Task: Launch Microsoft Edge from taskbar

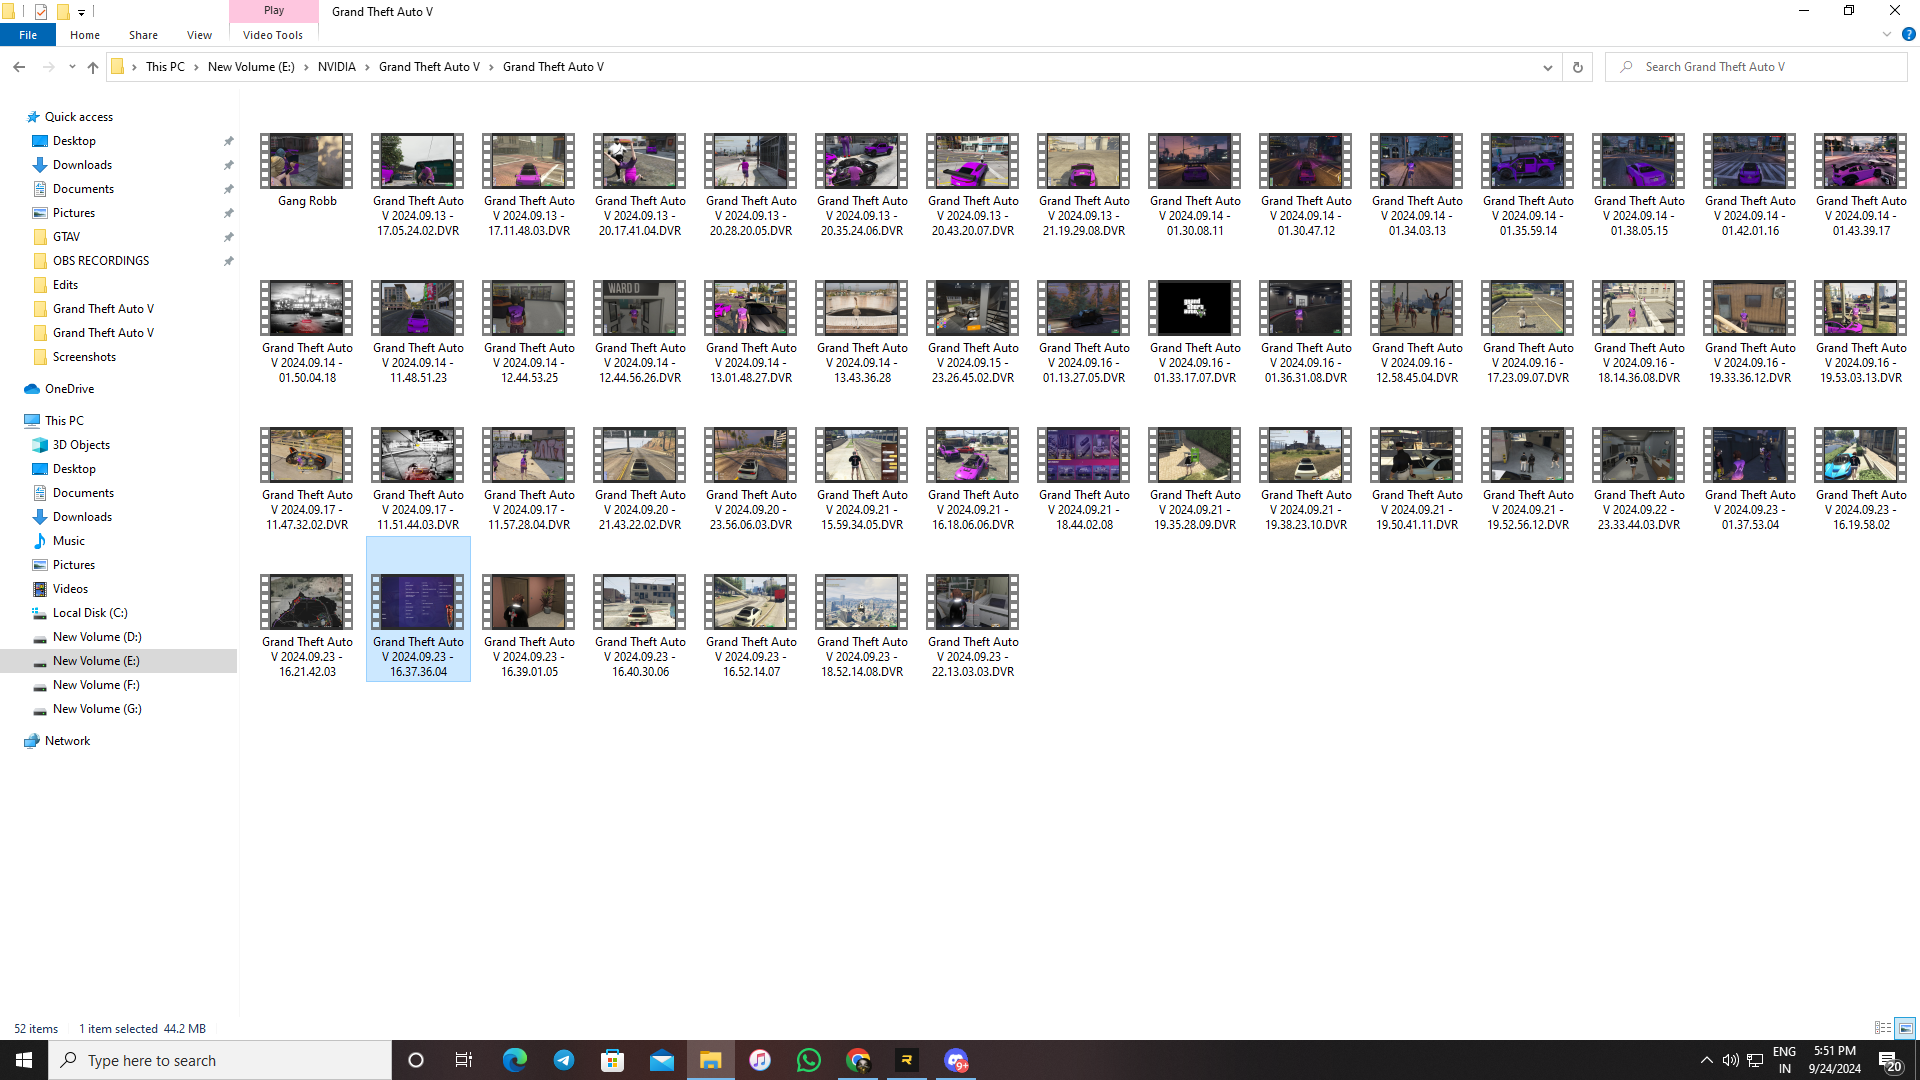Action: [x=515, y=1060]
